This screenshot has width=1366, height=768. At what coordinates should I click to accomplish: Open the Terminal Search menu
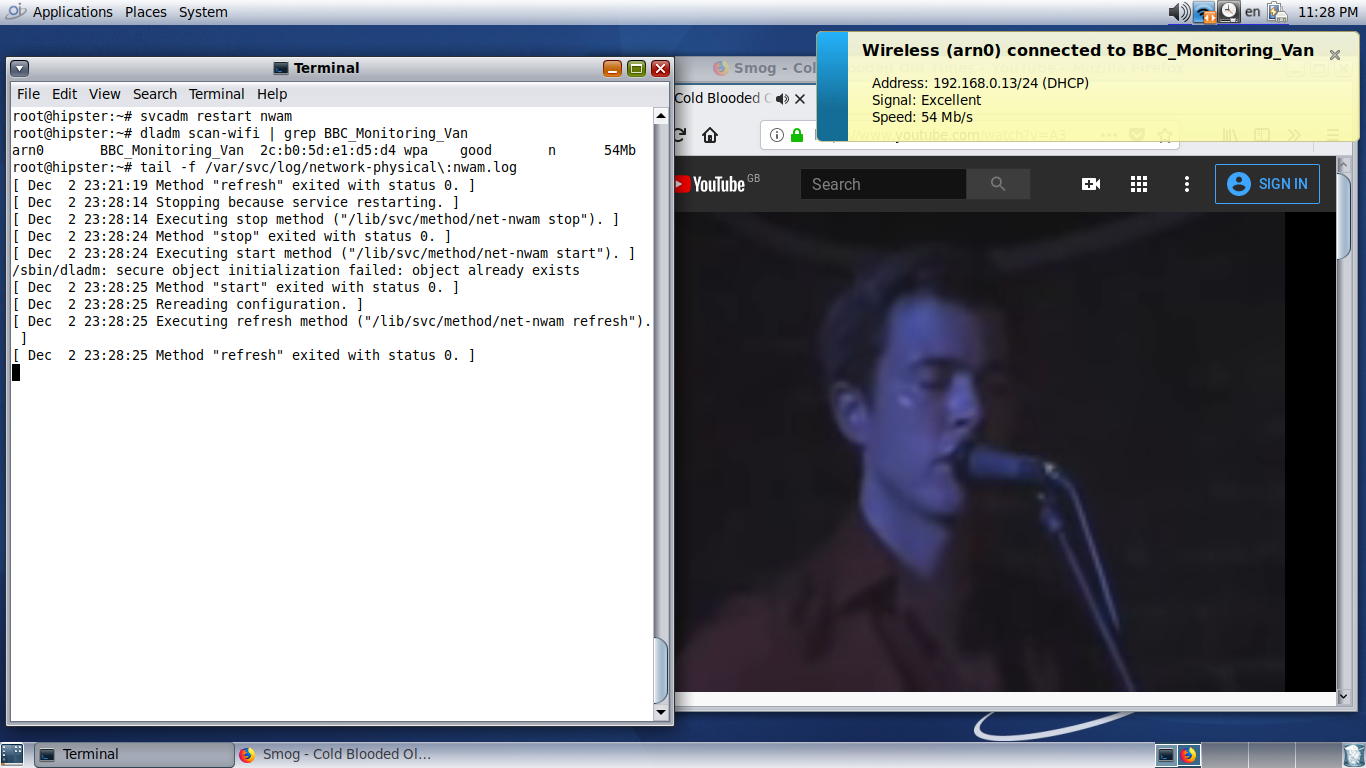tap(155, 94)
